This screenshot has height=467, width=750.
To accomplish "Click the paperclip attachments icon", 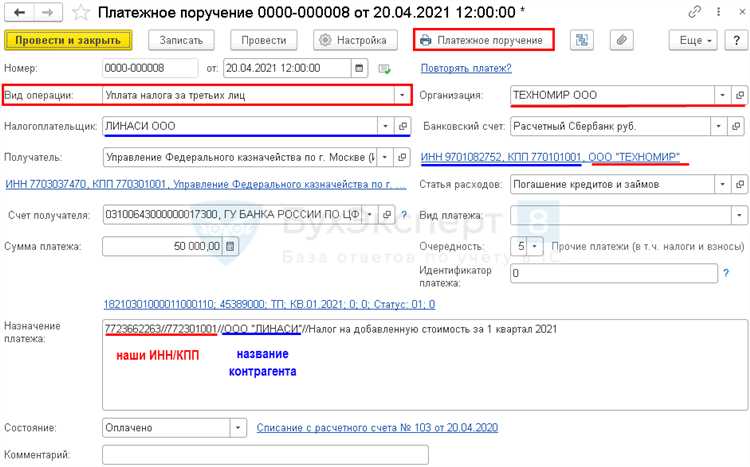I will [x=622, y=40].
